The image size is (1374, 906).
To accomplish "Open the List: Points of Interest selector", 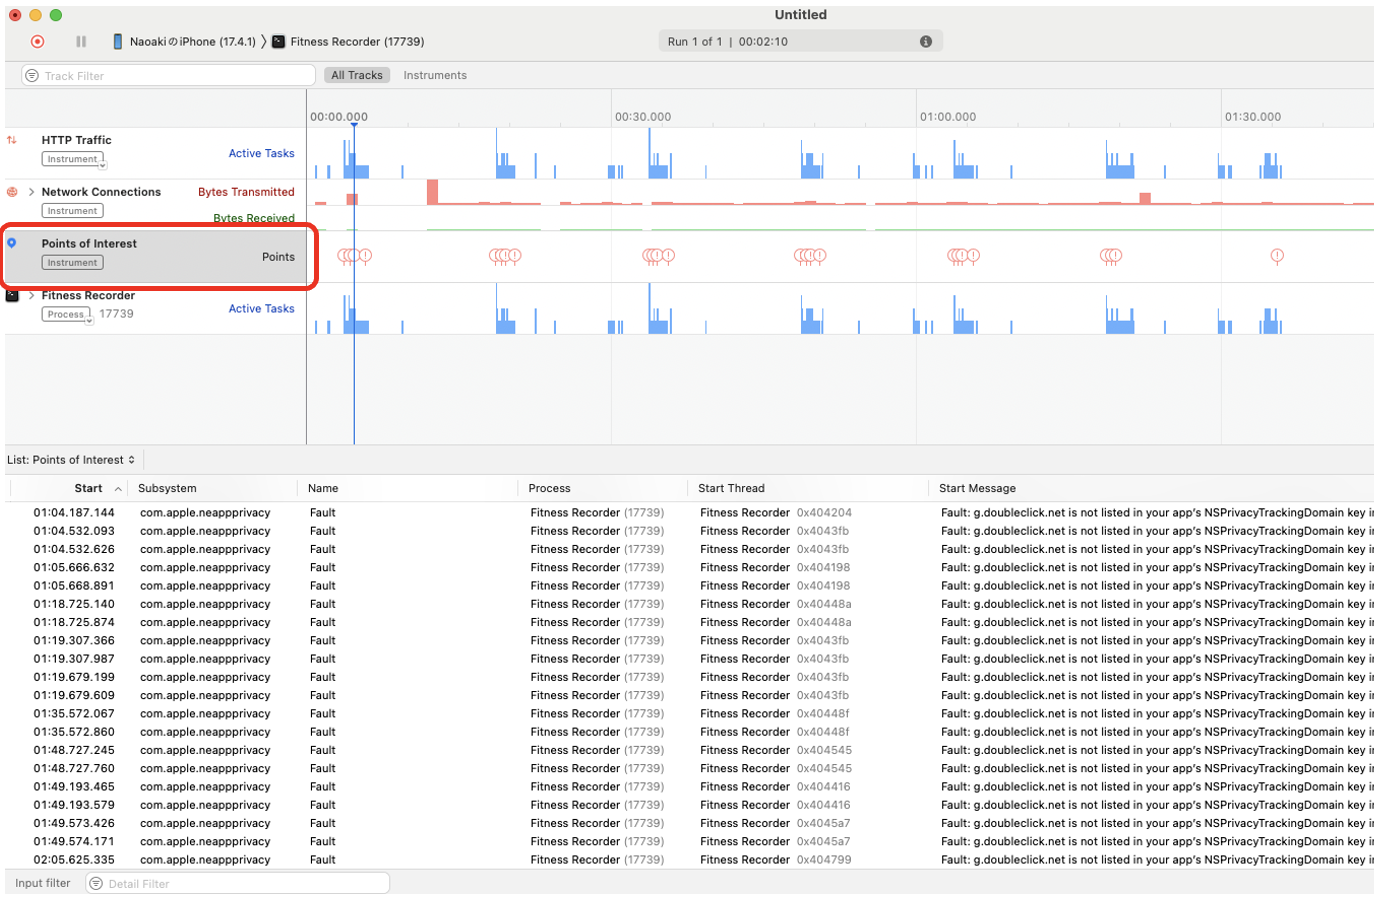I will click(71, 460).
